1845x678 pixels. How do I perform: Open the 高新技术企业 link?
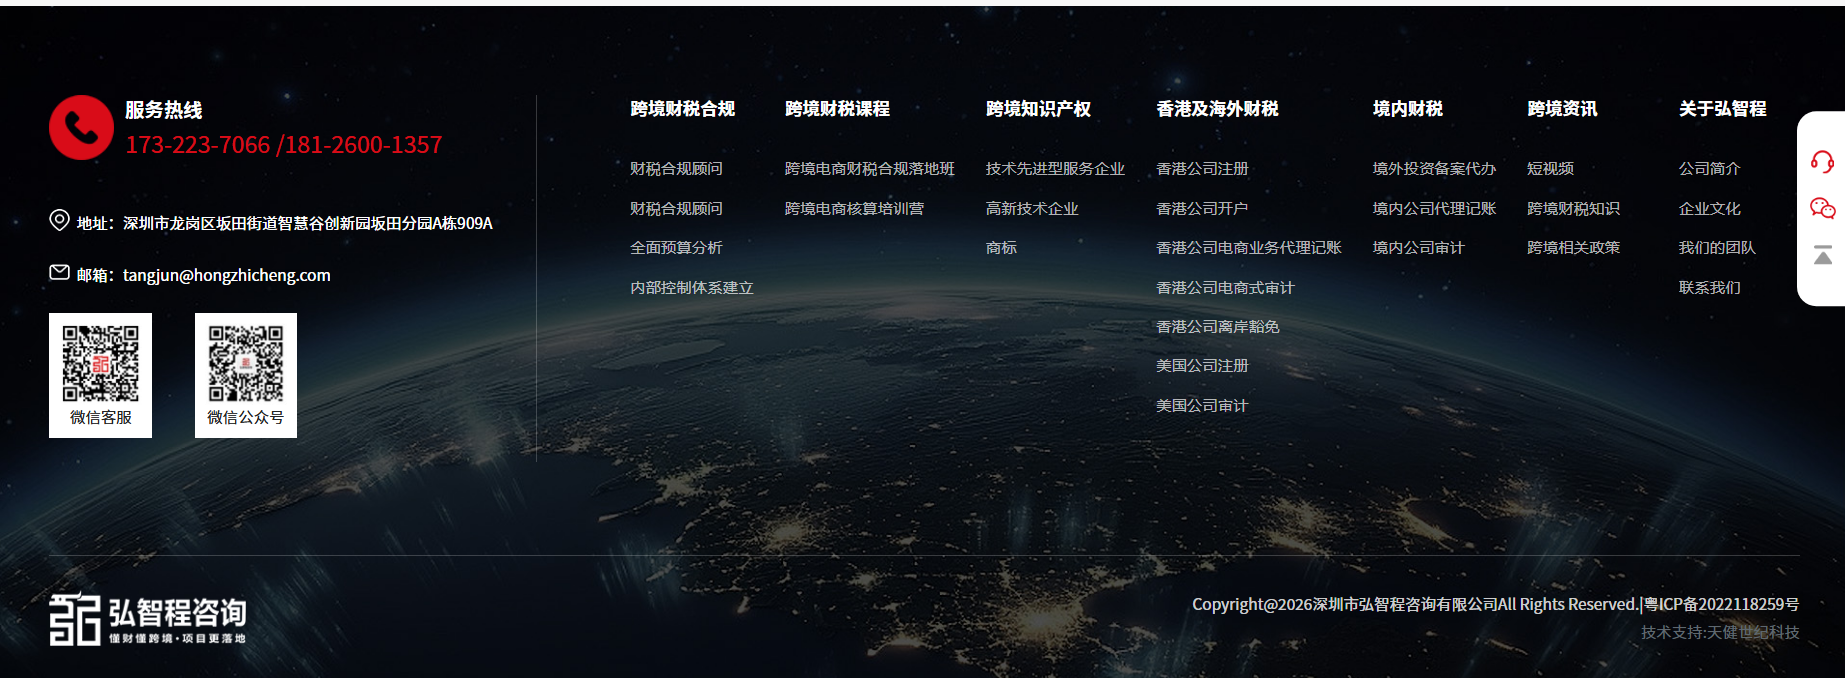[1032, 209]
